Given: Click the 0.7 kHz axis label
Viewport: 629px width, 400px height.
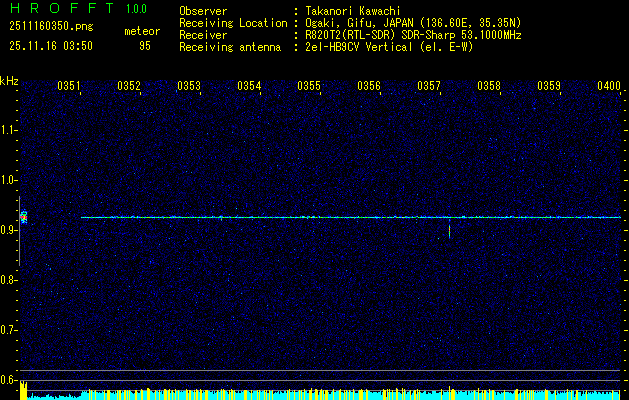Looking at the screenshot, I should click(x=8, y=330).
